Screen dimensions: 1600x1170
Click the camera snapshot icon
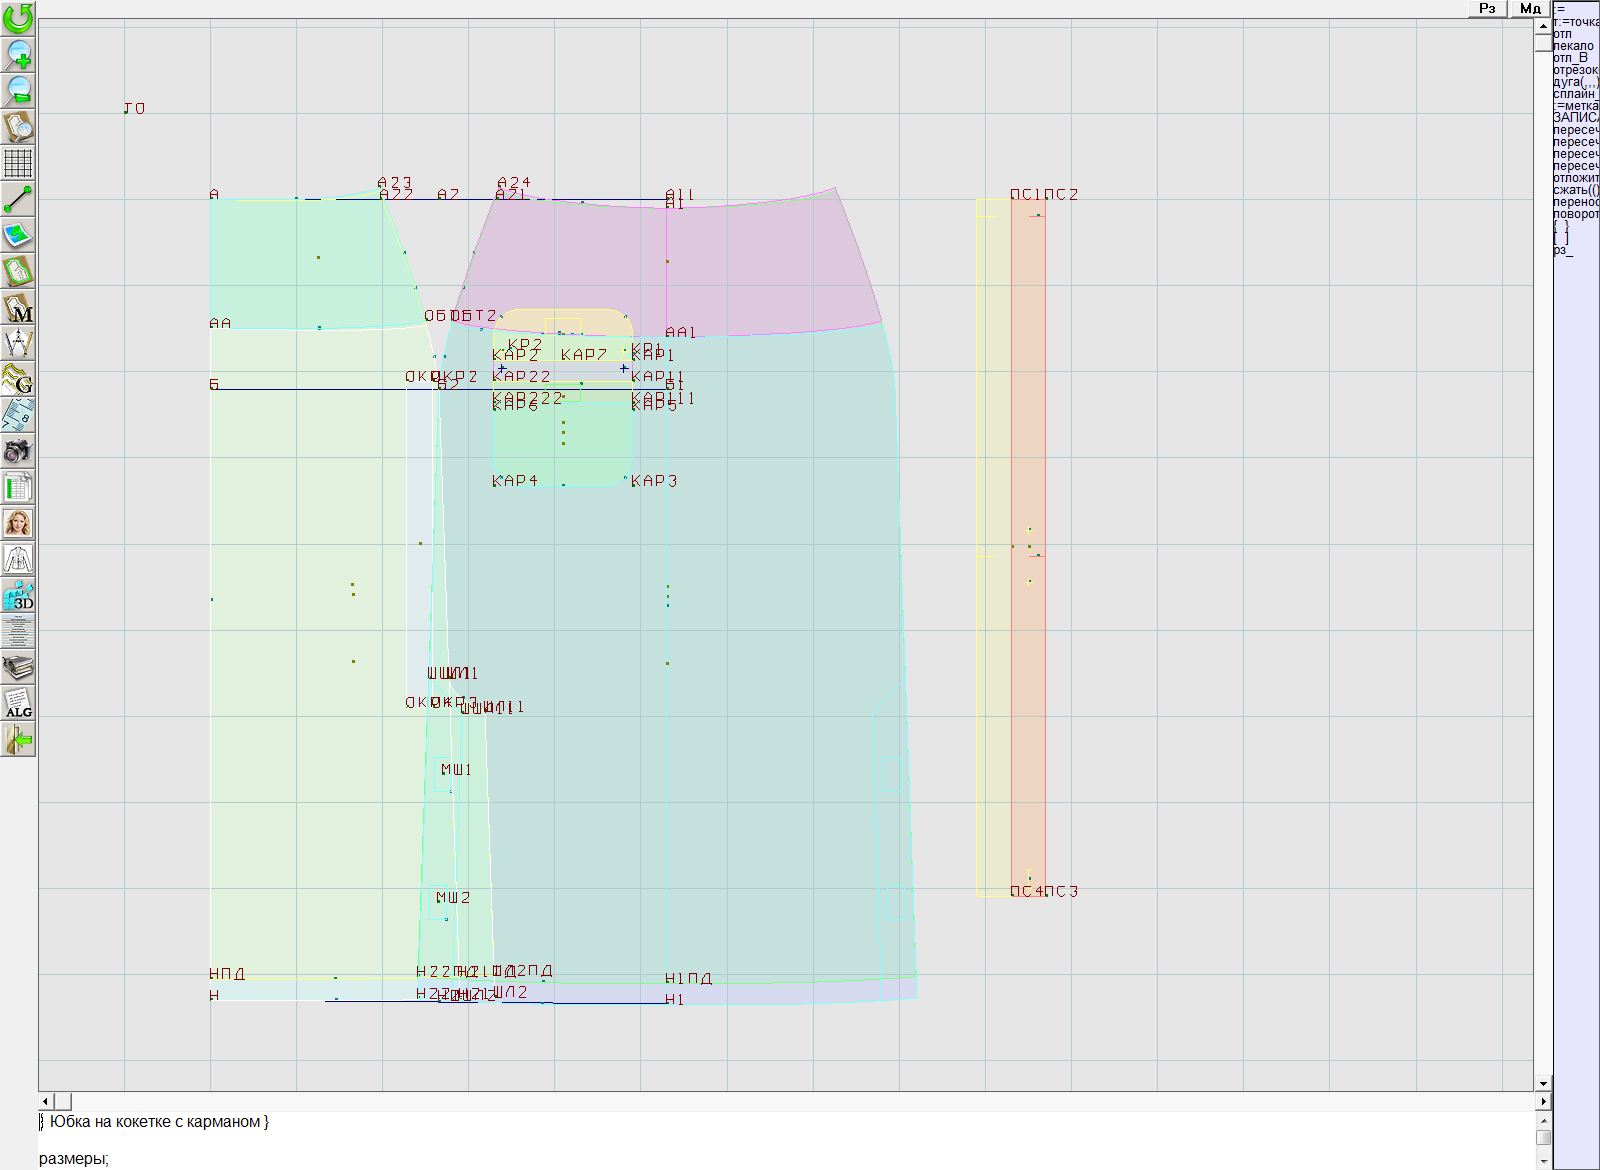click(18, 451)
